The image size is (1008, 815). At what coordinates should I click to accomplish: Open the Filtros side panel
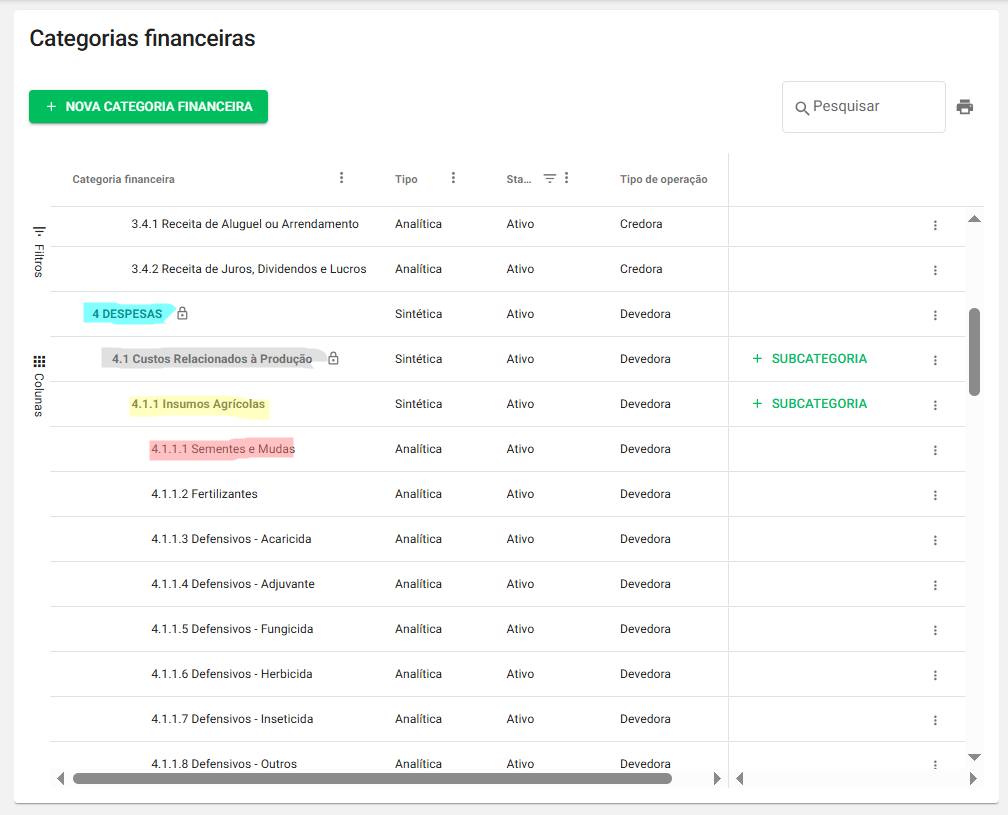(x=39, y=250)
